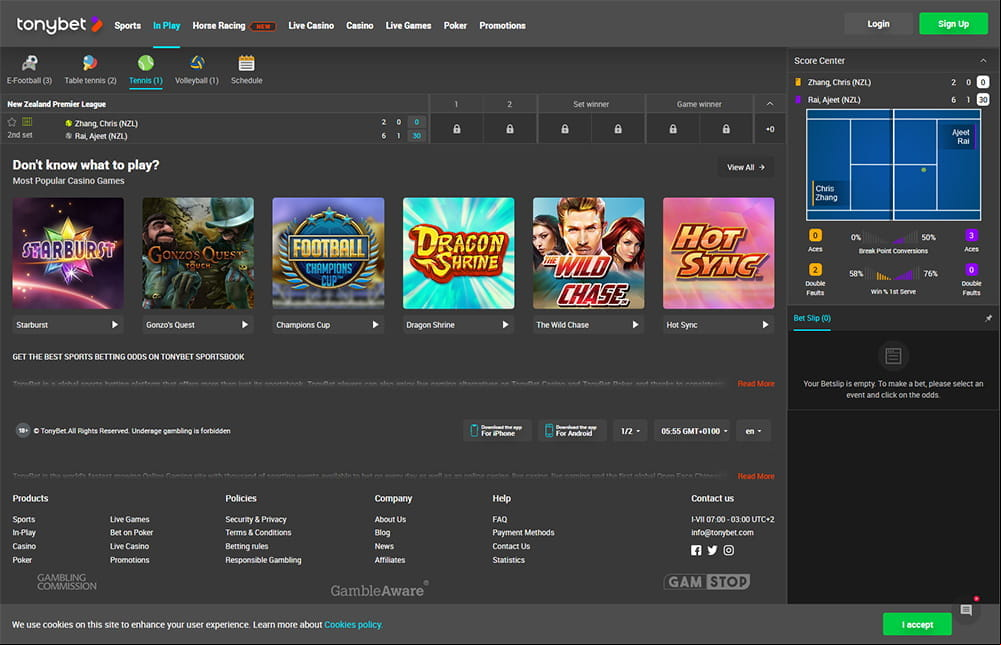The image size is (1001, 645).
Task: Email info@tonybet.com contact link
Action: (x=722, y=533)
